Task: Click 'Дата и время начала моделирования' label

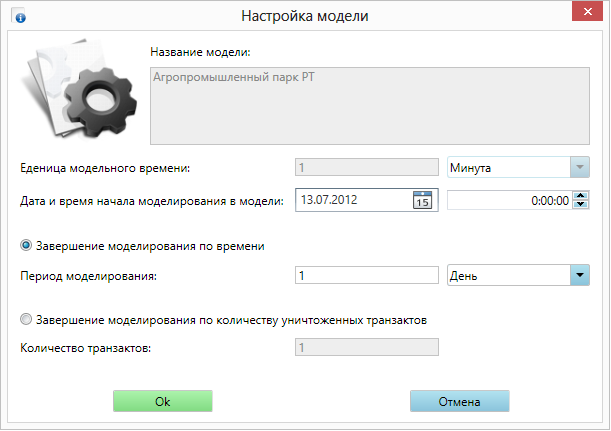Action: (152, 201)
